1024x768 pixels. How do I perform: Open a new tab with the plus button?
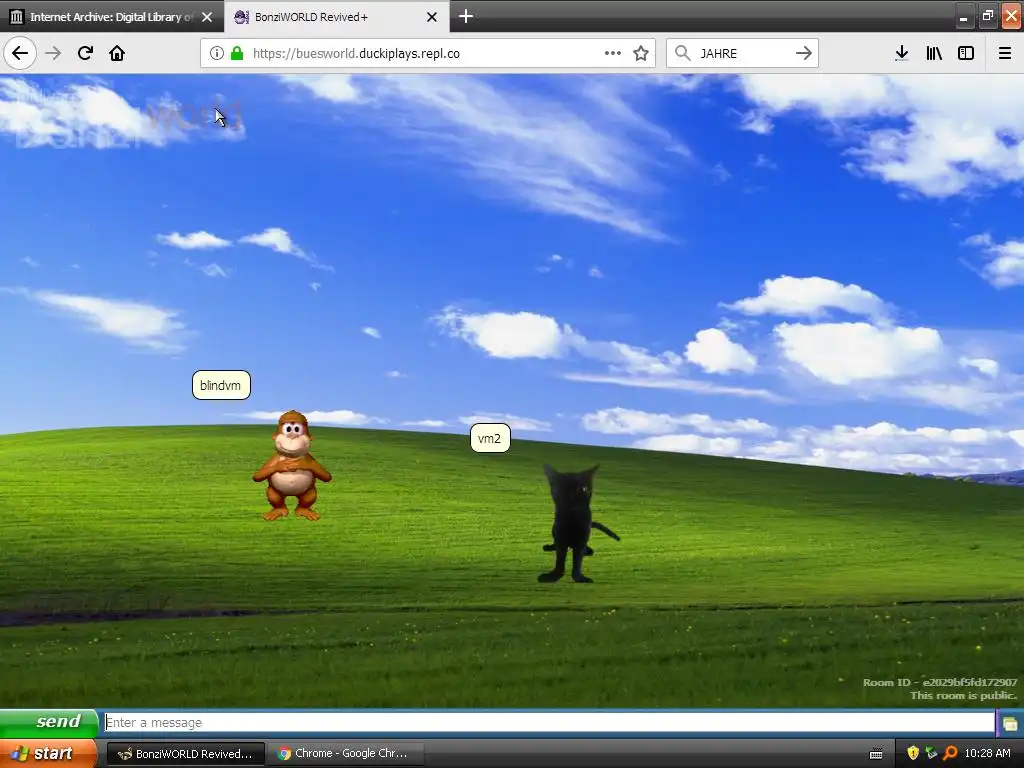pos(466,16)
